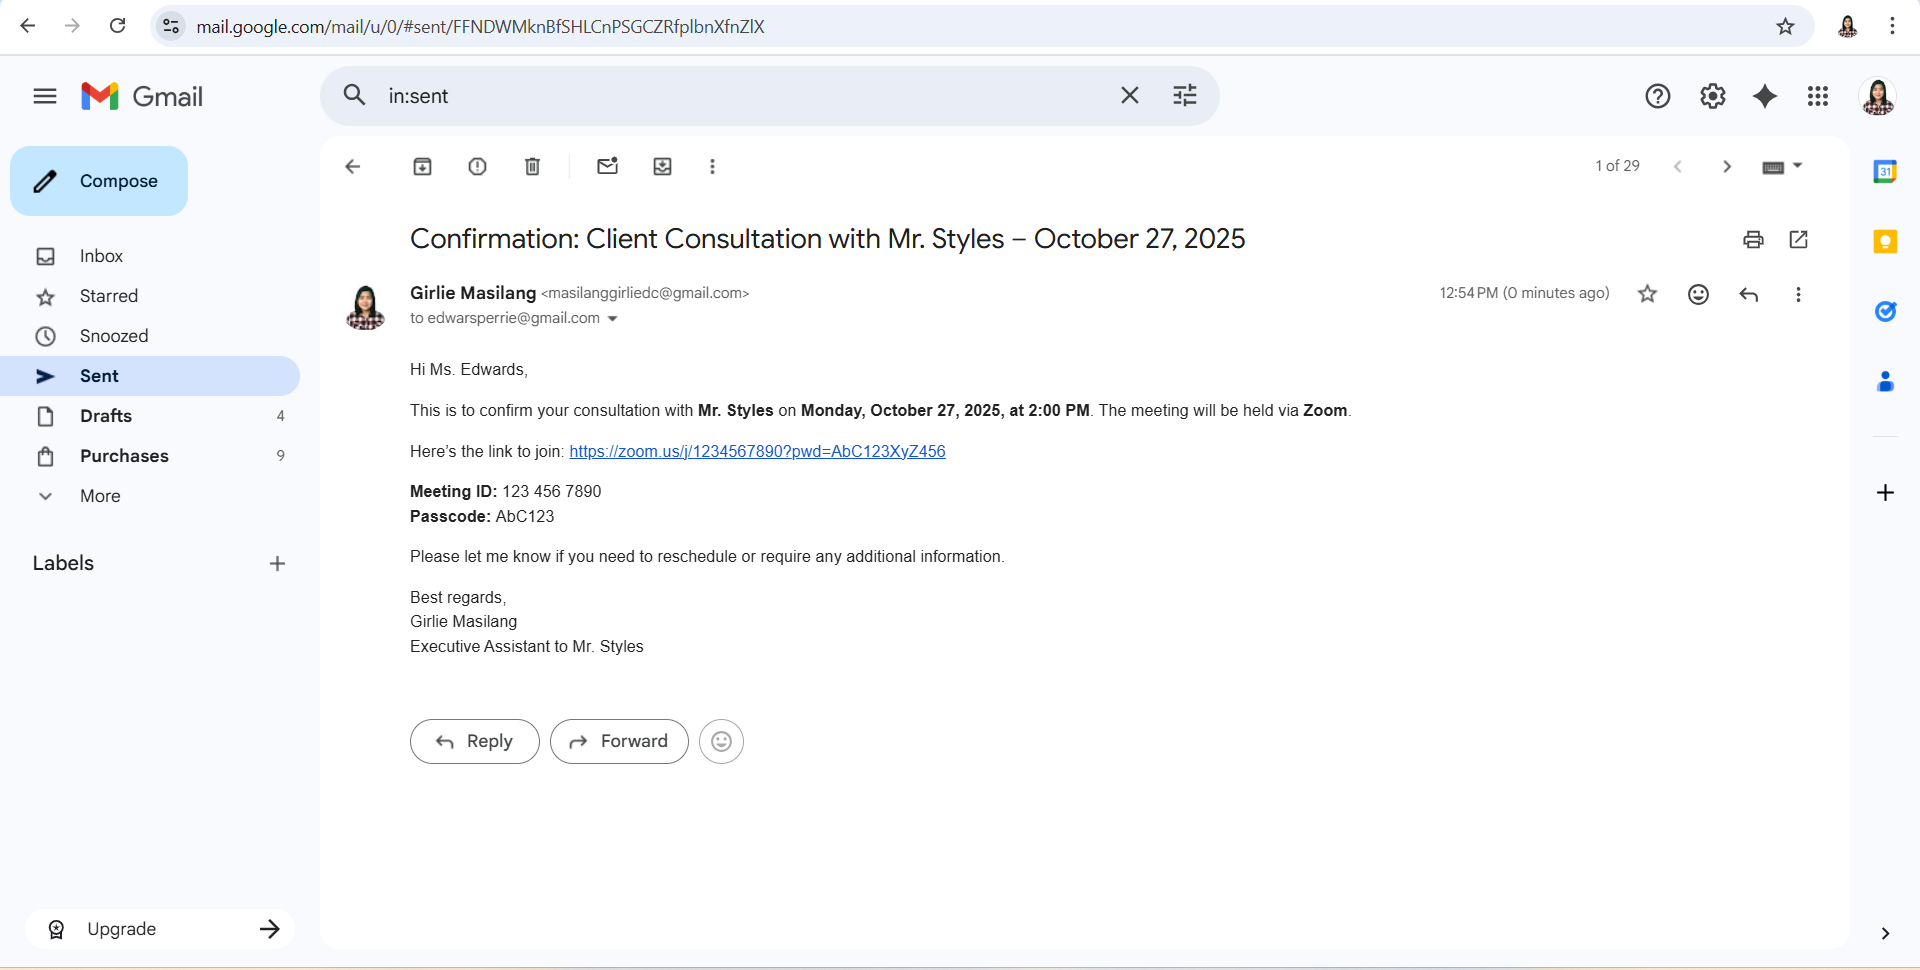Viewport: 1920px width, 970px height.
Task: Click the Report spam icon
Action: tap(477, 167)
